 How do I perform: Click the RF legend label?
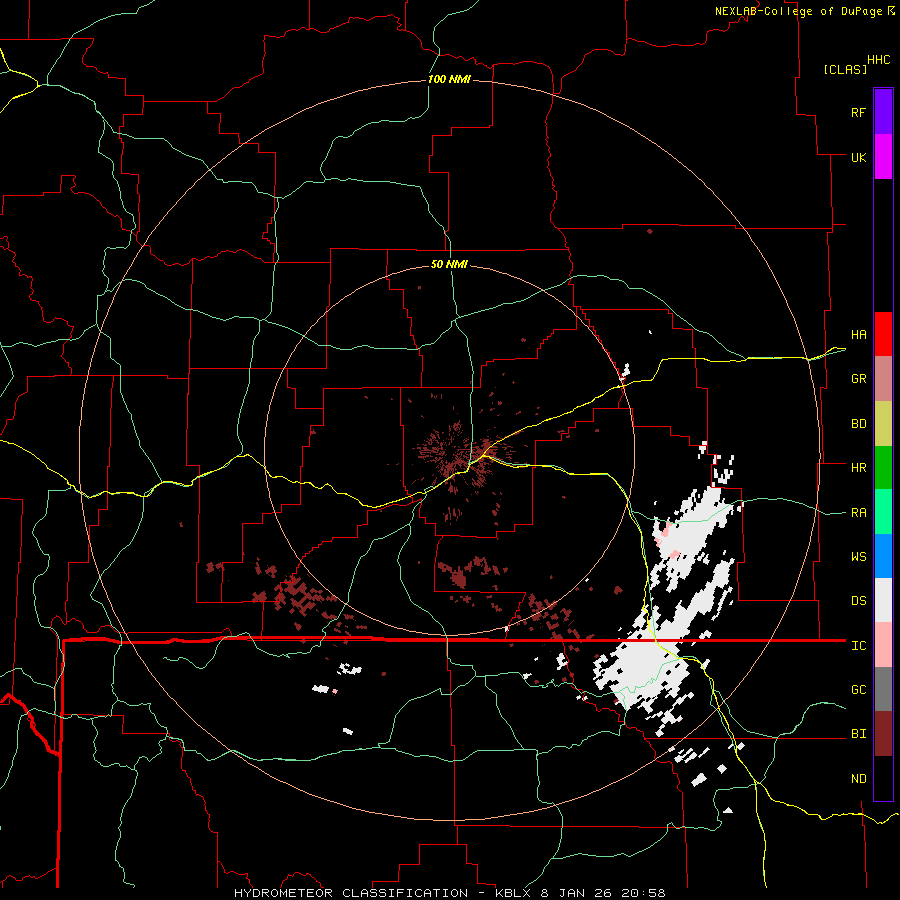[x=858, y=112]
